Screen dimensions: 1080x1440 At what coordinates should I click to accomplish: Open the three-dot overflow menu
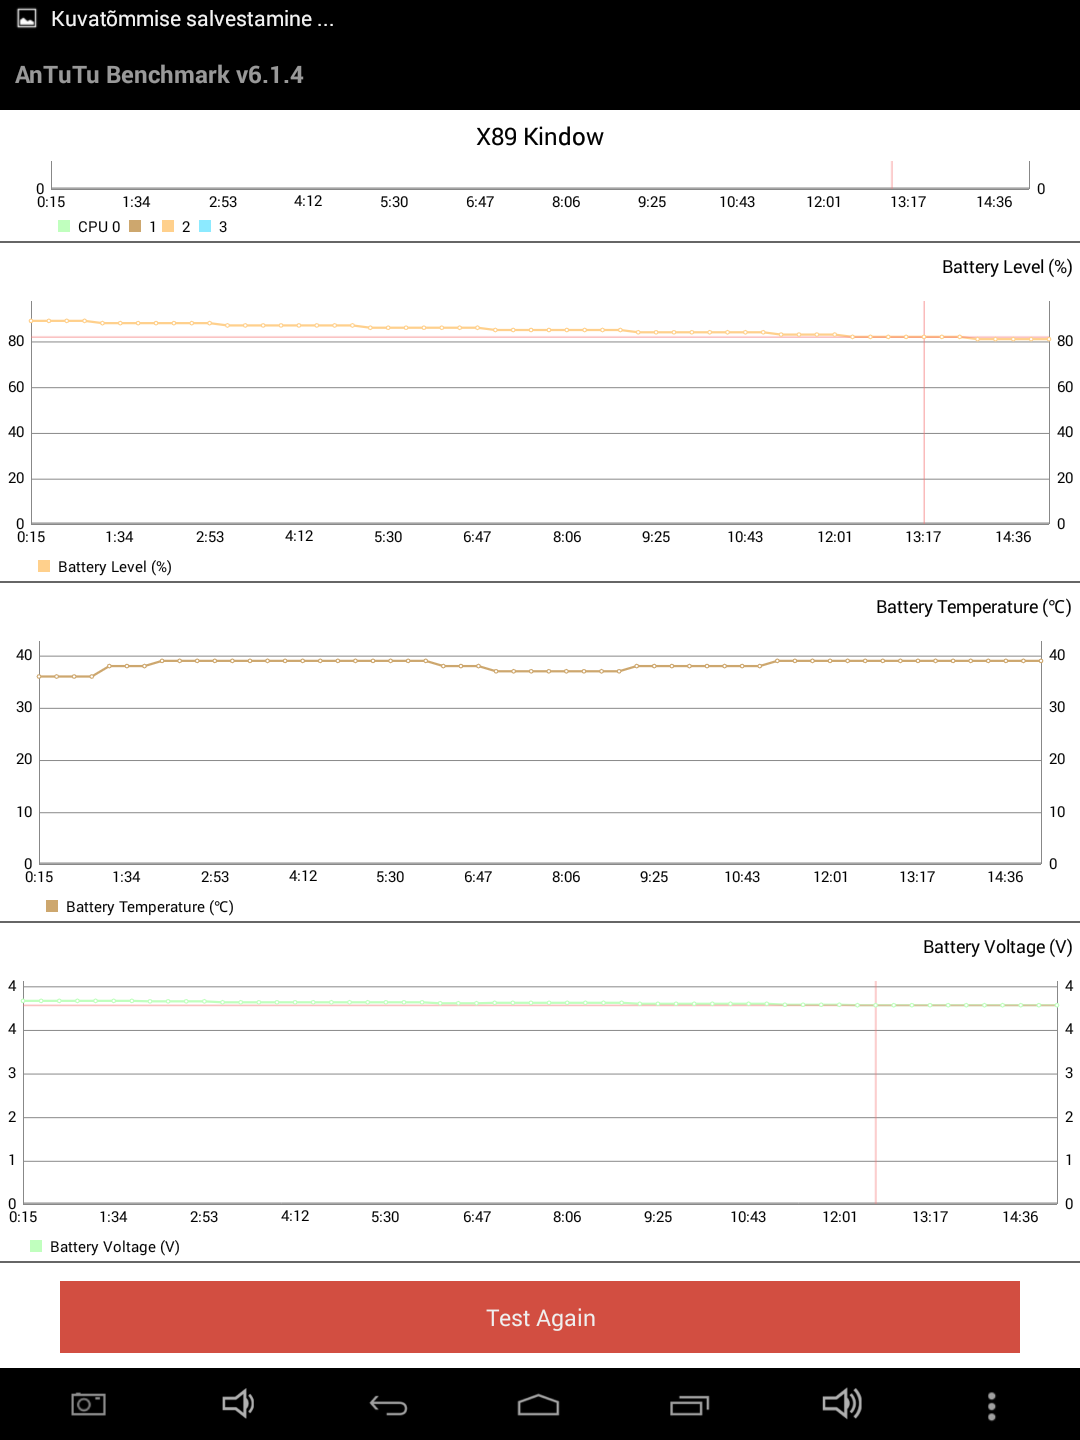point(991,1405)
